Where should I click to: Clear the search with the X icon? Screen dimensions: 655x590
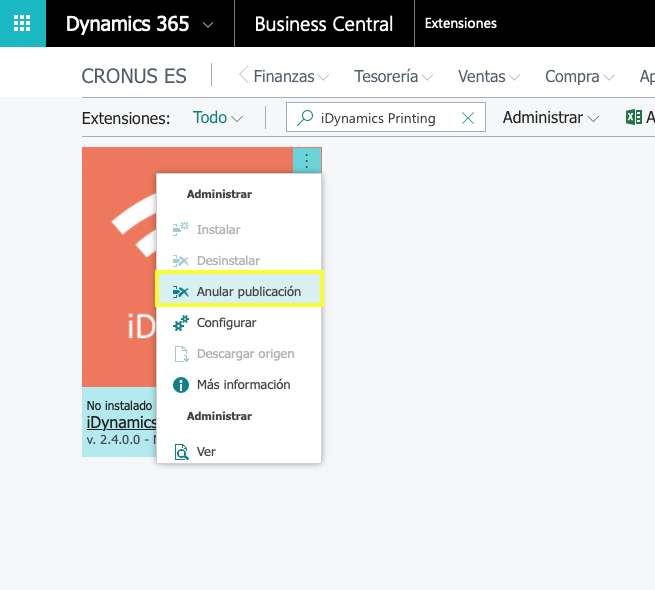(x=468, y=118)
